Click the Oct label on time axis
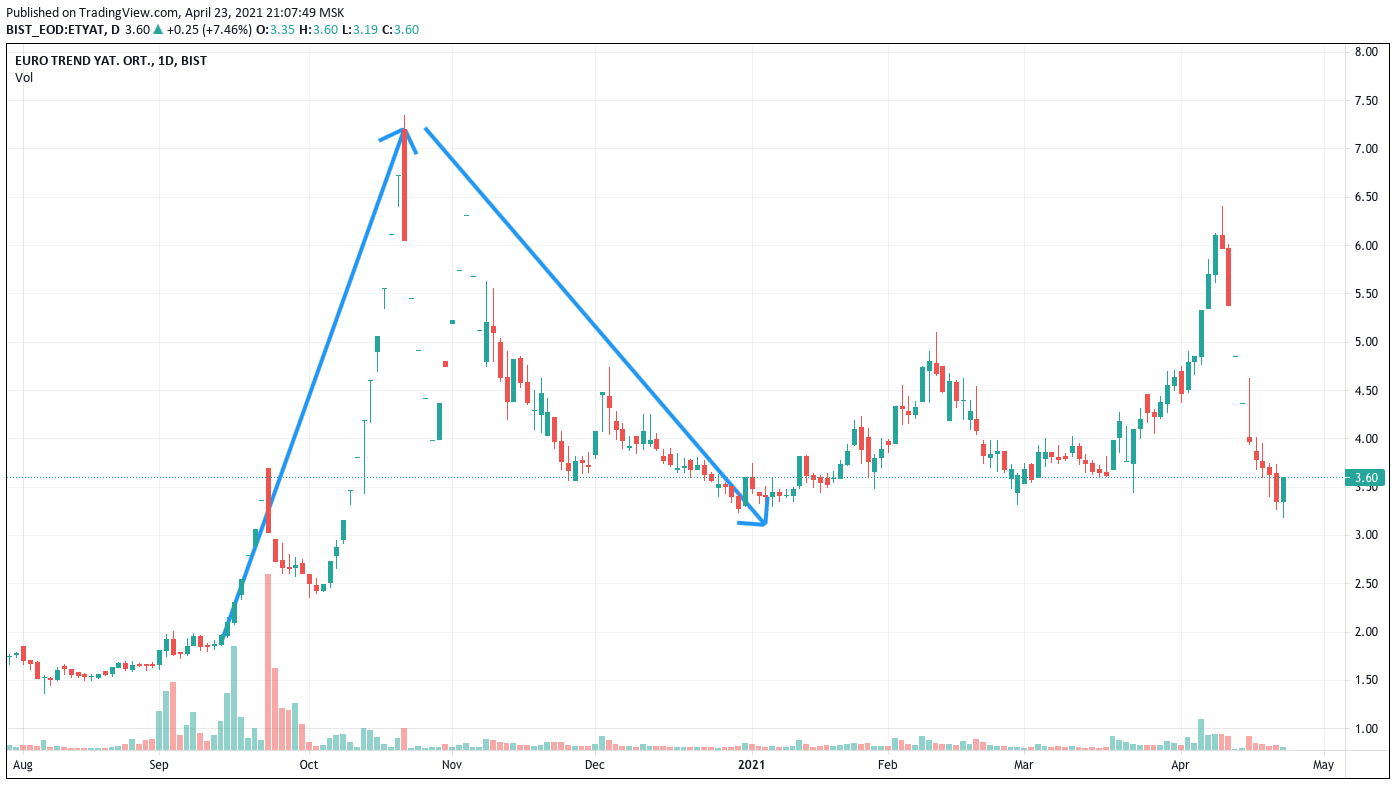 (x=308, y=765)
